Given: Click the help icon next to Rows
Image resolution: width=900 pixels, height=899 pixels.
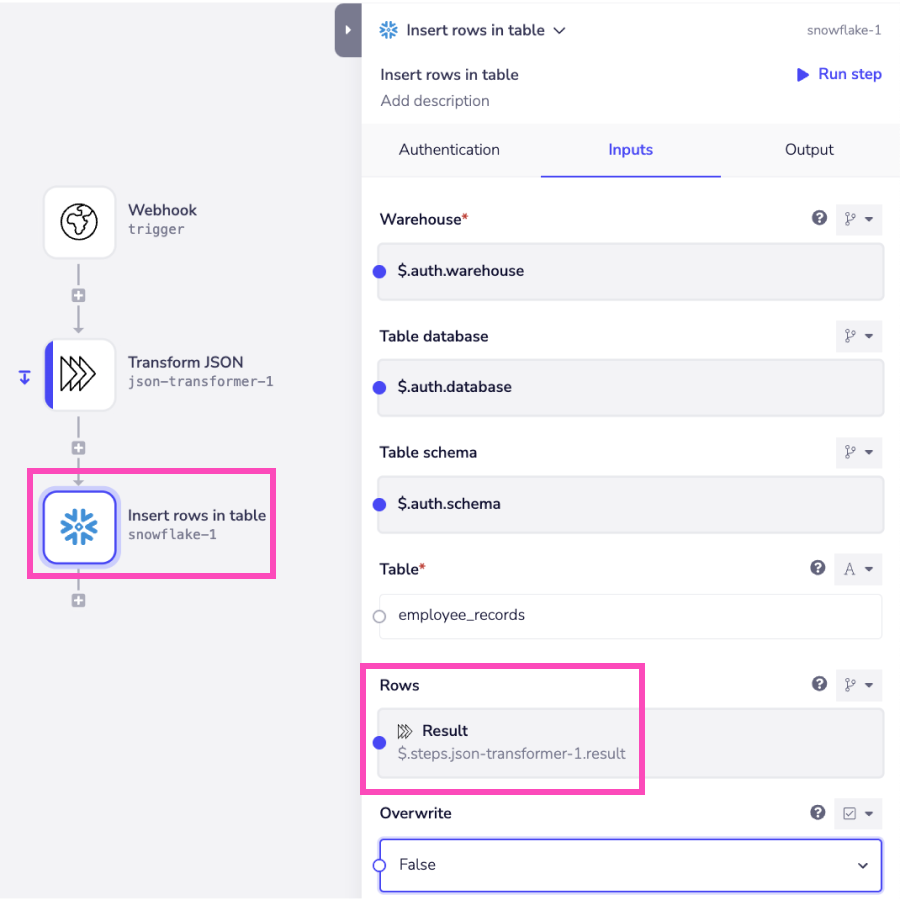Looking at the screenshot, I should click(819, 684).
